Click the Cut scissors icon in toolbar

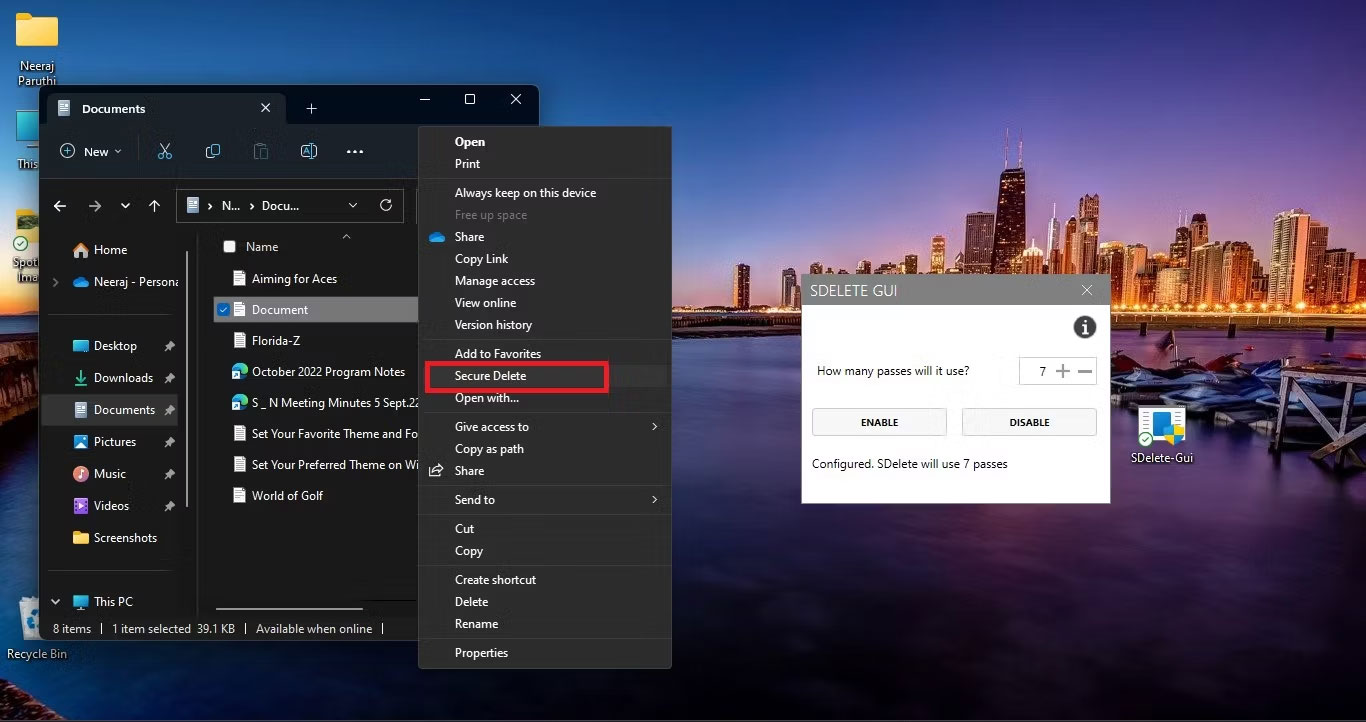pyautogui.click(x=165, y=151)
